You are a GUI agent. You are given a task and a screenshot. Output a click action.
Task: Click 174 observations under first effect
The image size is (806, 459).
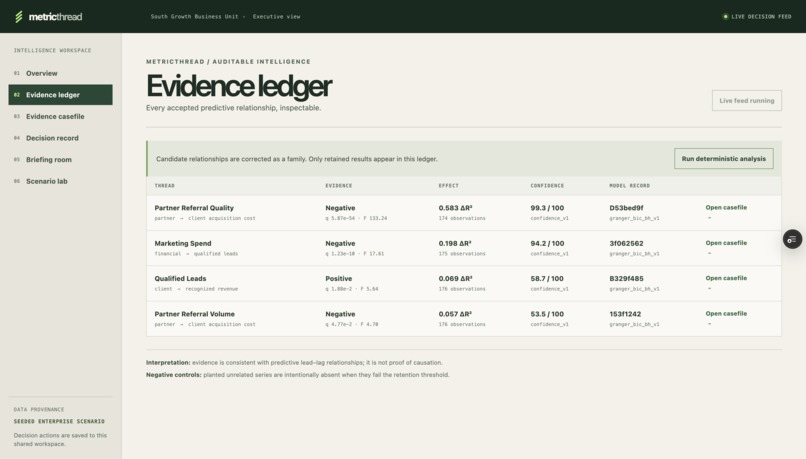click(x=462, y=218)
